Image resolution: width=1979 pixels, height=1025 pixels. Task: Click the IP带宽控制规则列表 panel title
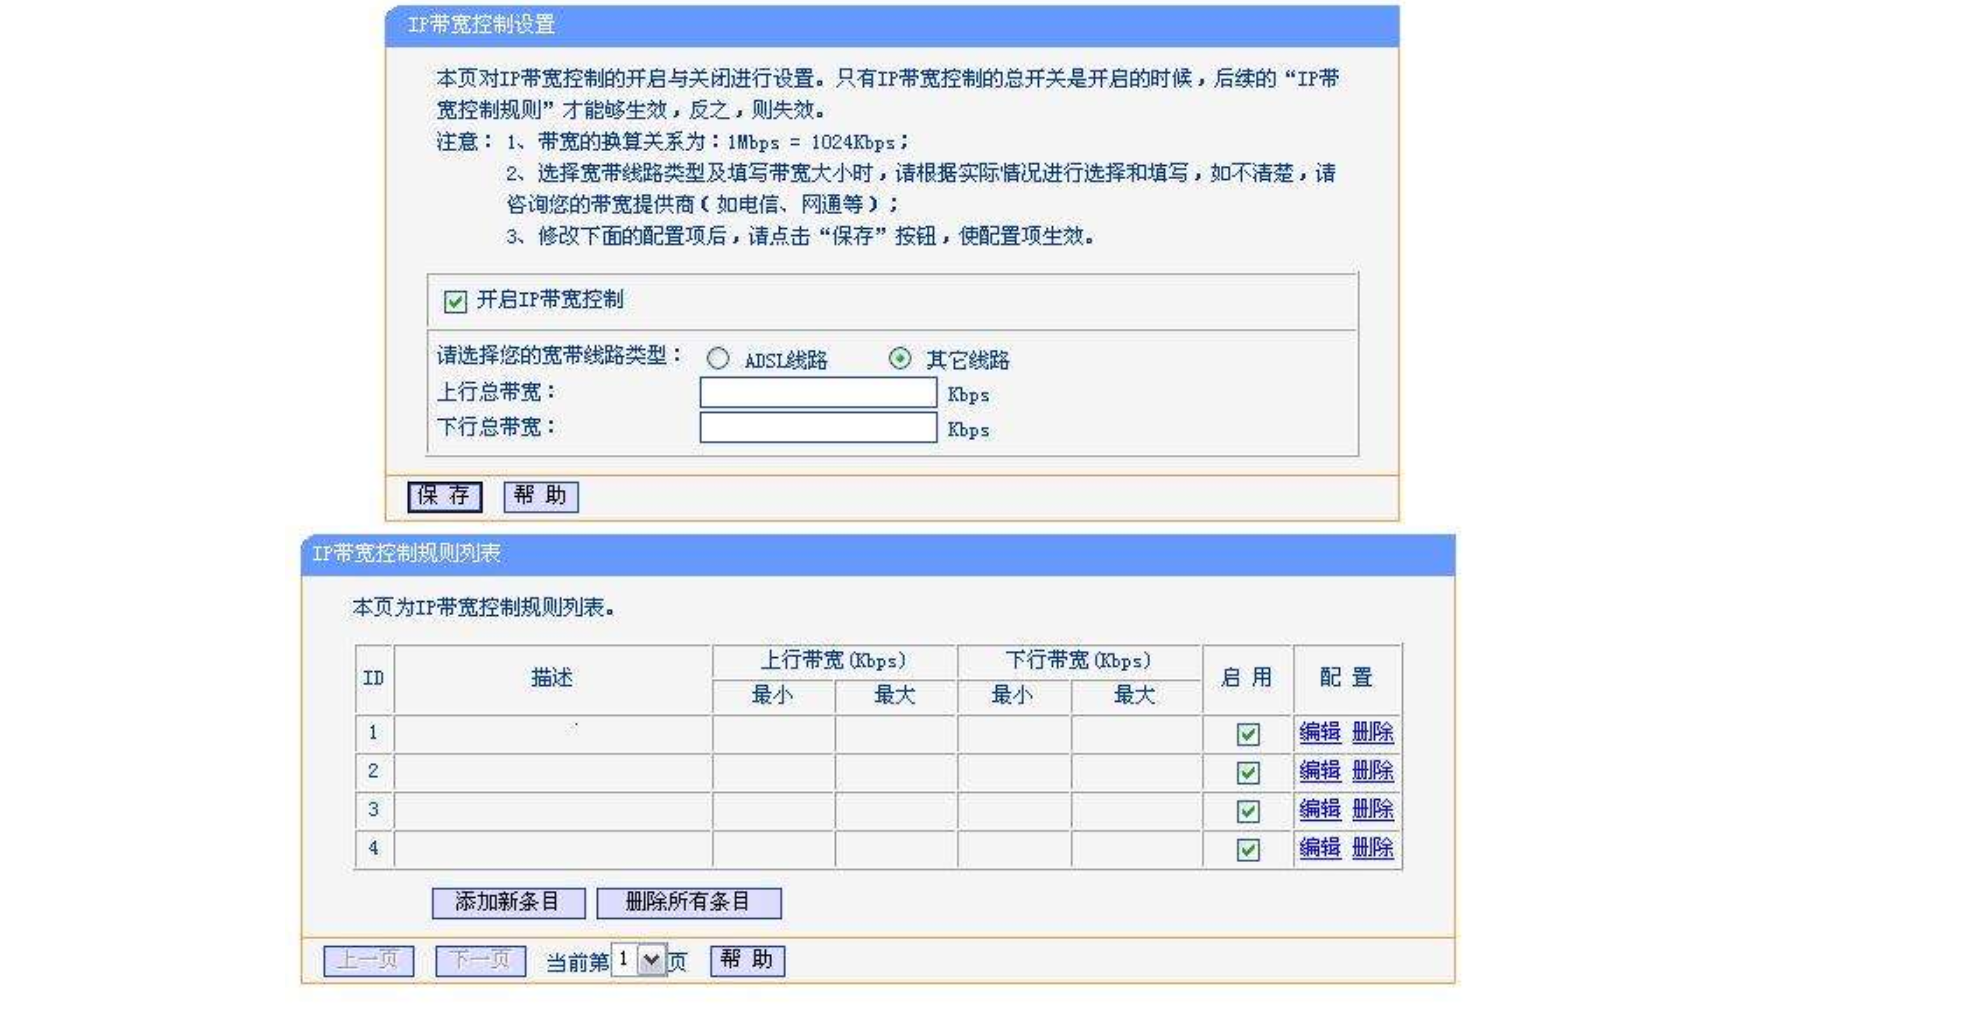(406, 553)
